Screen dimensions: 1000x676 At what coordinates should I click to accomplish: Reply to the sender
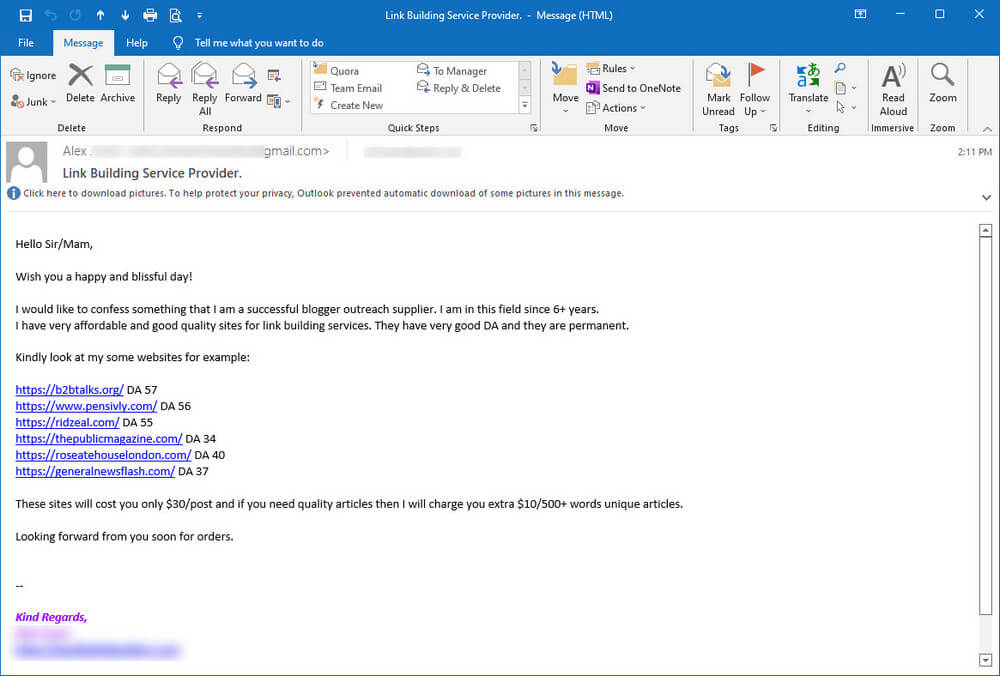[x=168, y=83]
